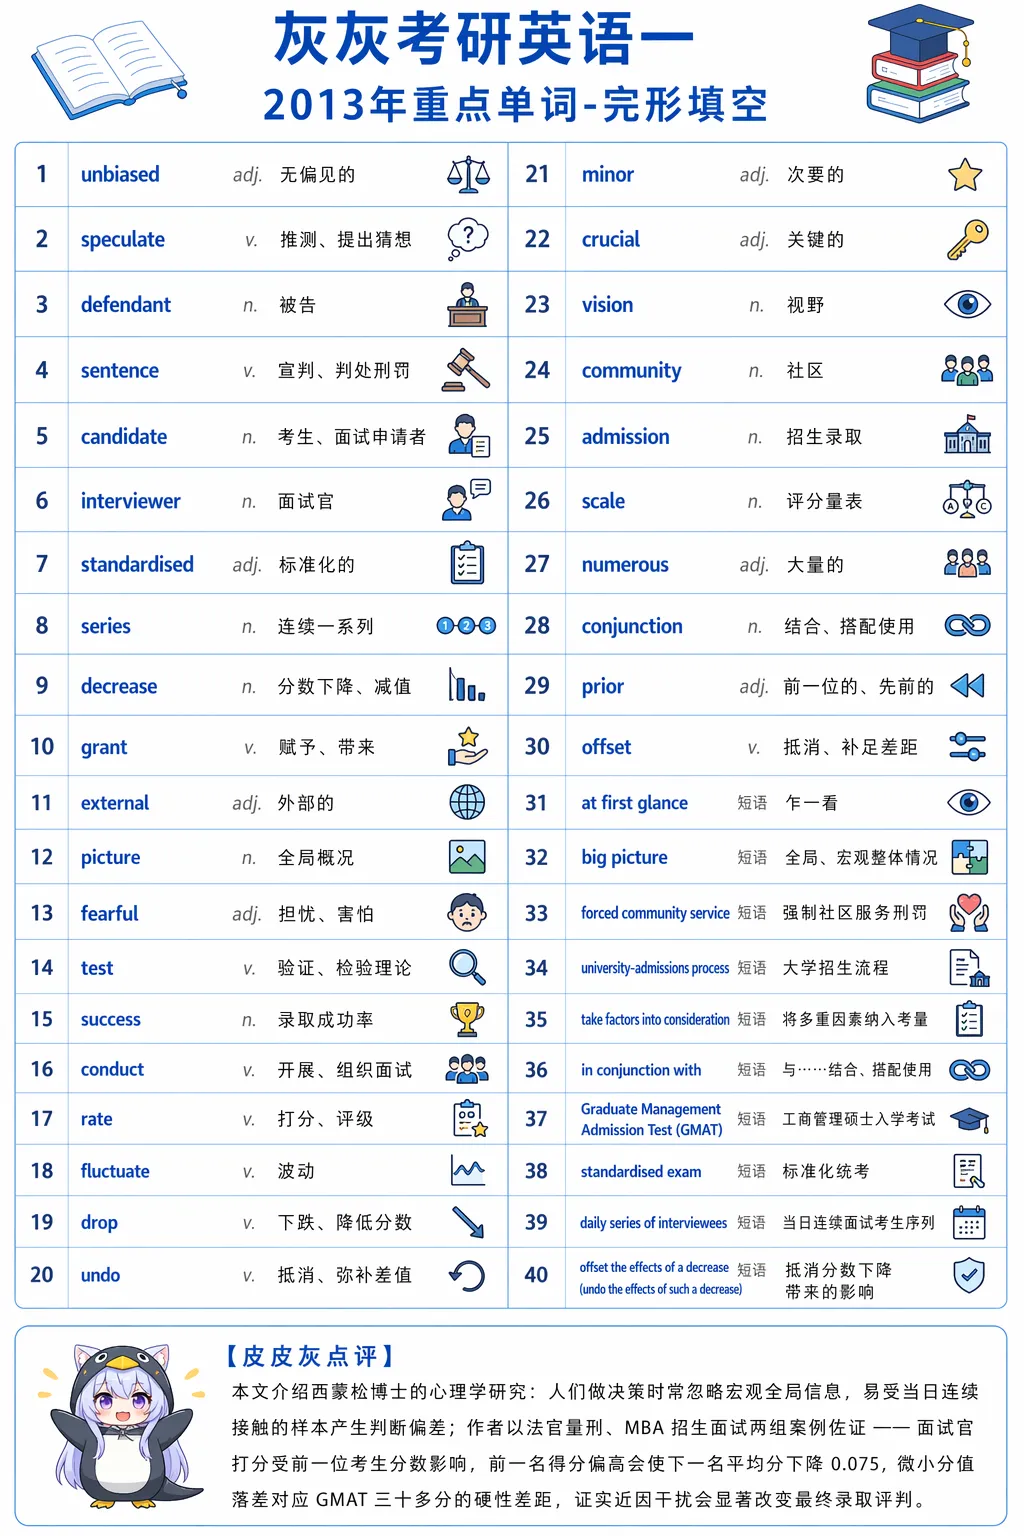Click the word admission

coord(626,436)
